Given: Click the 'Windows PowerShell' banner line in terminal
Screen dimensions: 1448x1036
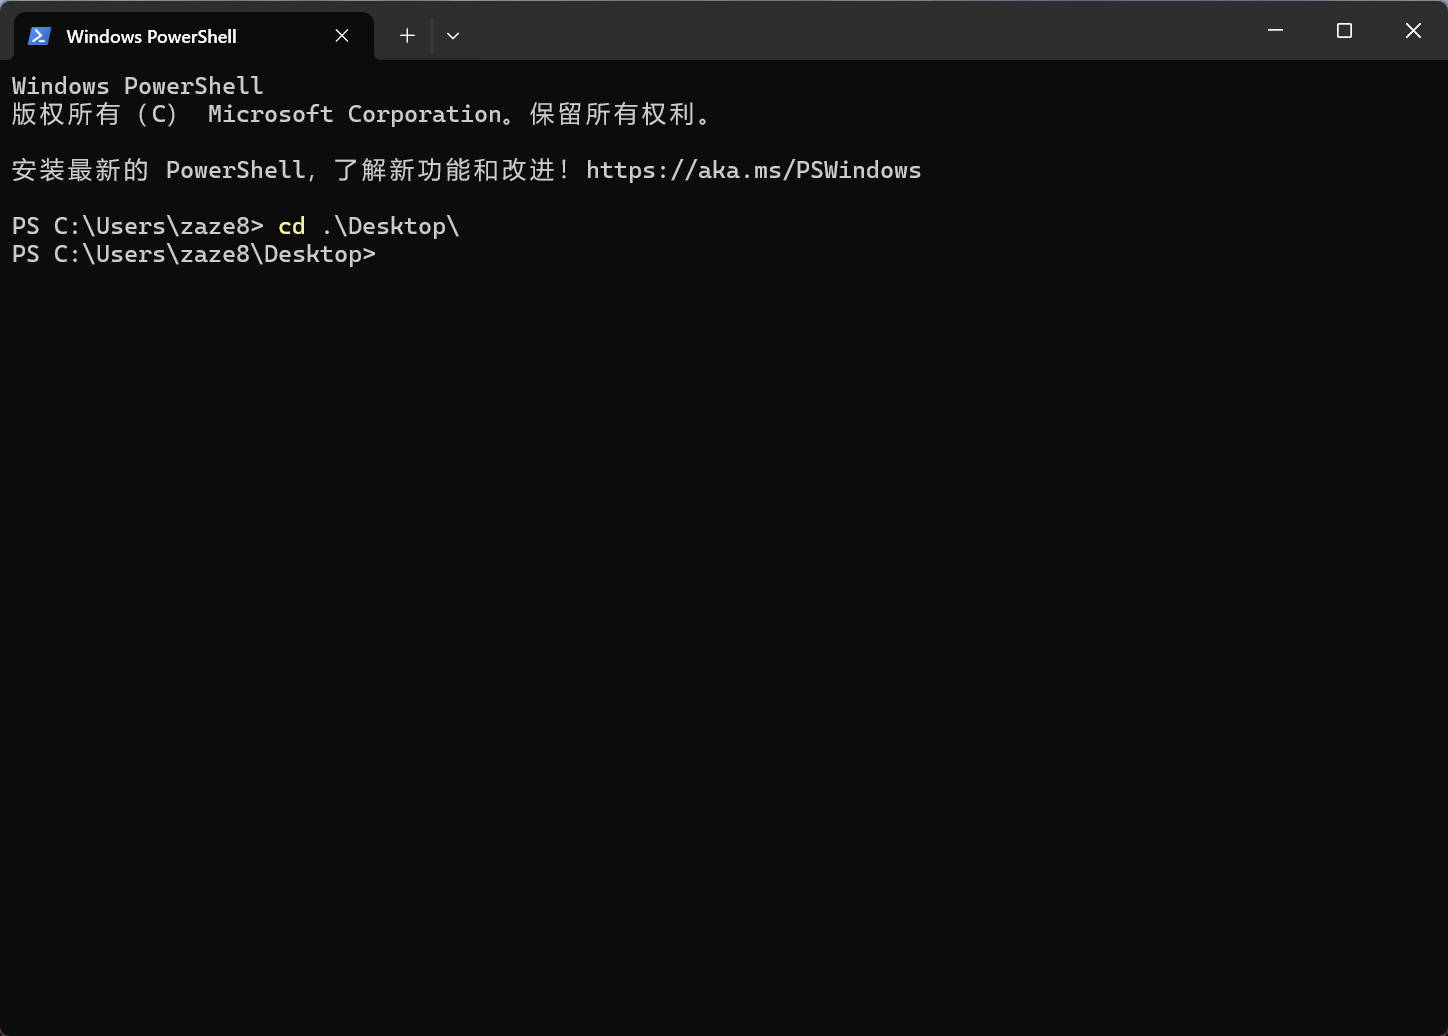Looking at the screenshot, I should [x=137, y=86].
